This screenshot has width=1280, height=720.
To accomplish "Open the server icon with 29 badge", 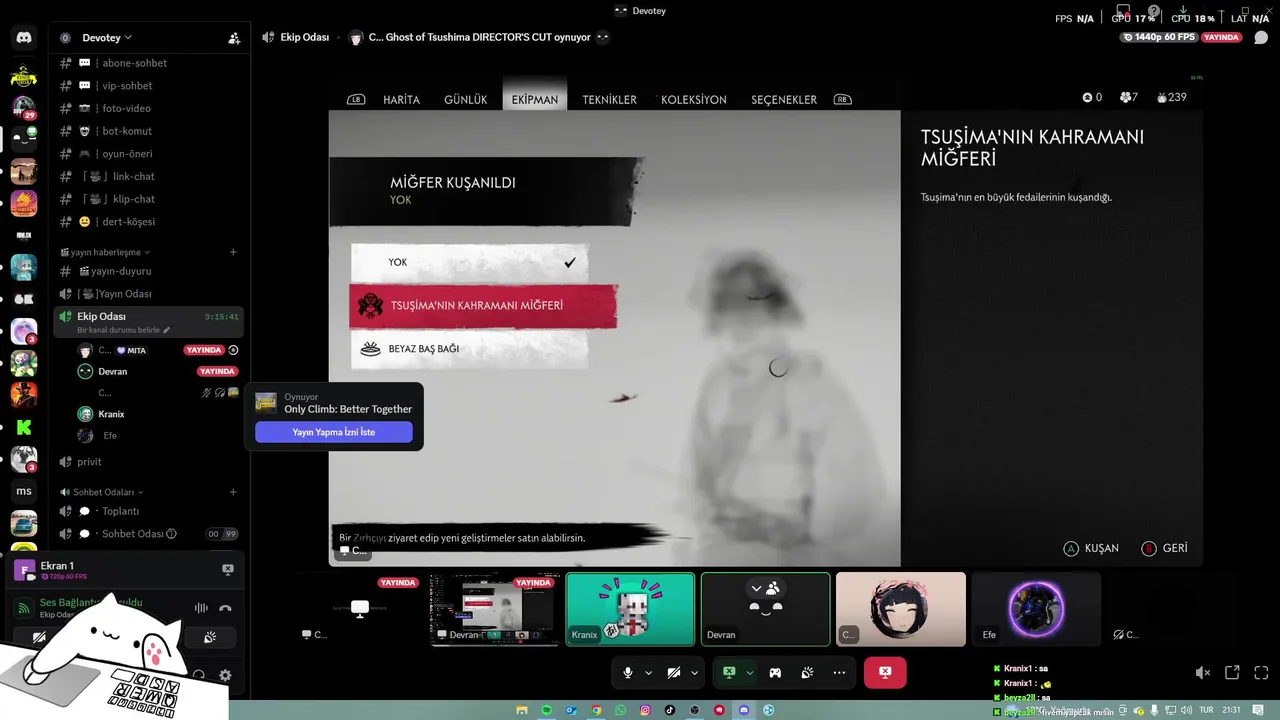I will pyautogui.click(x=24, y=106).
